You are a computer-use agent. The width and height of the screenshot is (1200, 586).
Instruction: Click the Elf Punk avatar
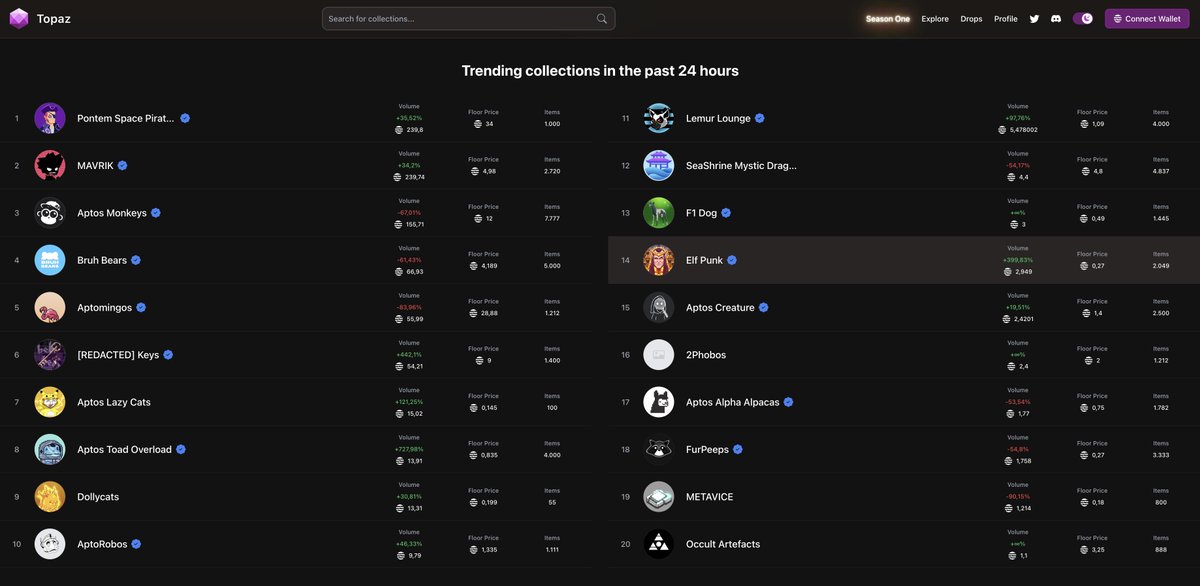click(659, 260)
